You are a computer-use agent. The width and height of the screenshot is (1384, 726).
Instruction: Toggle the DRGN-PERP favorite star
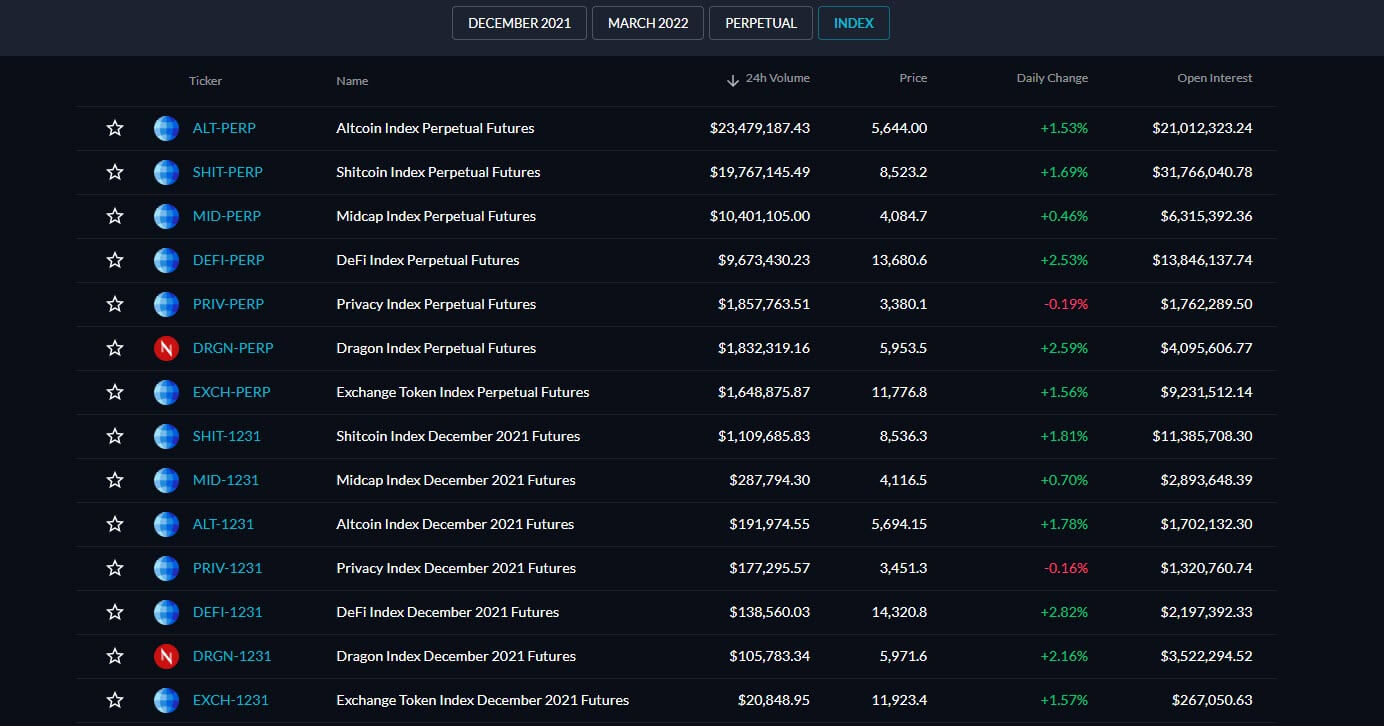[115, 348]
